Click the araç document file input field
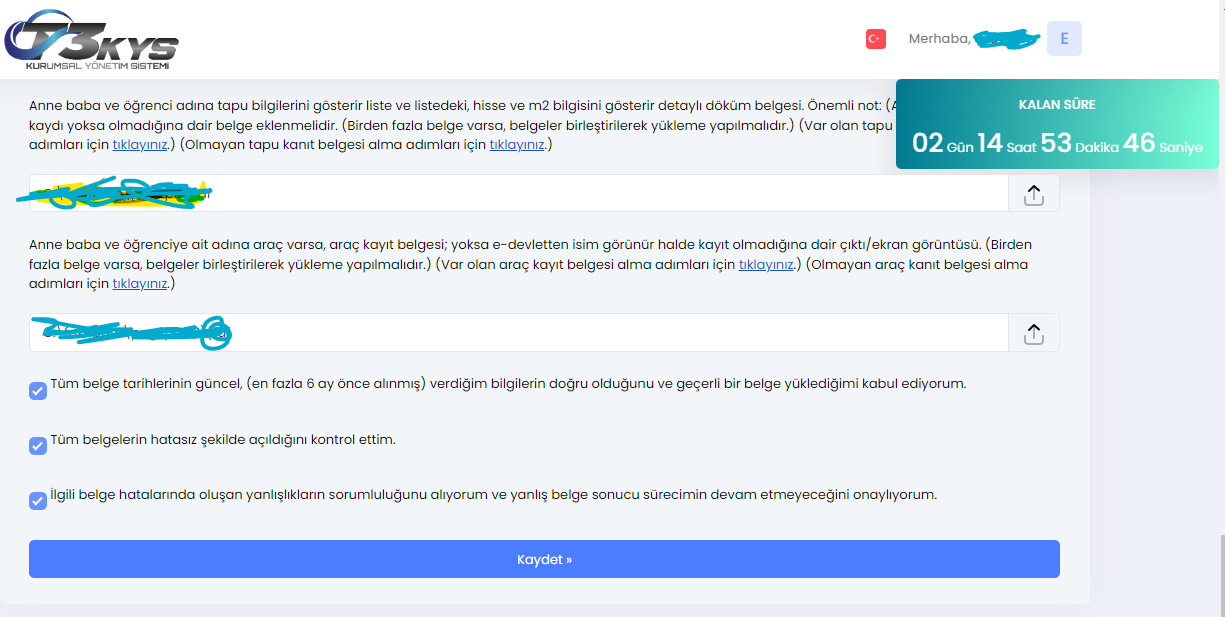 [x=518, y=333]
